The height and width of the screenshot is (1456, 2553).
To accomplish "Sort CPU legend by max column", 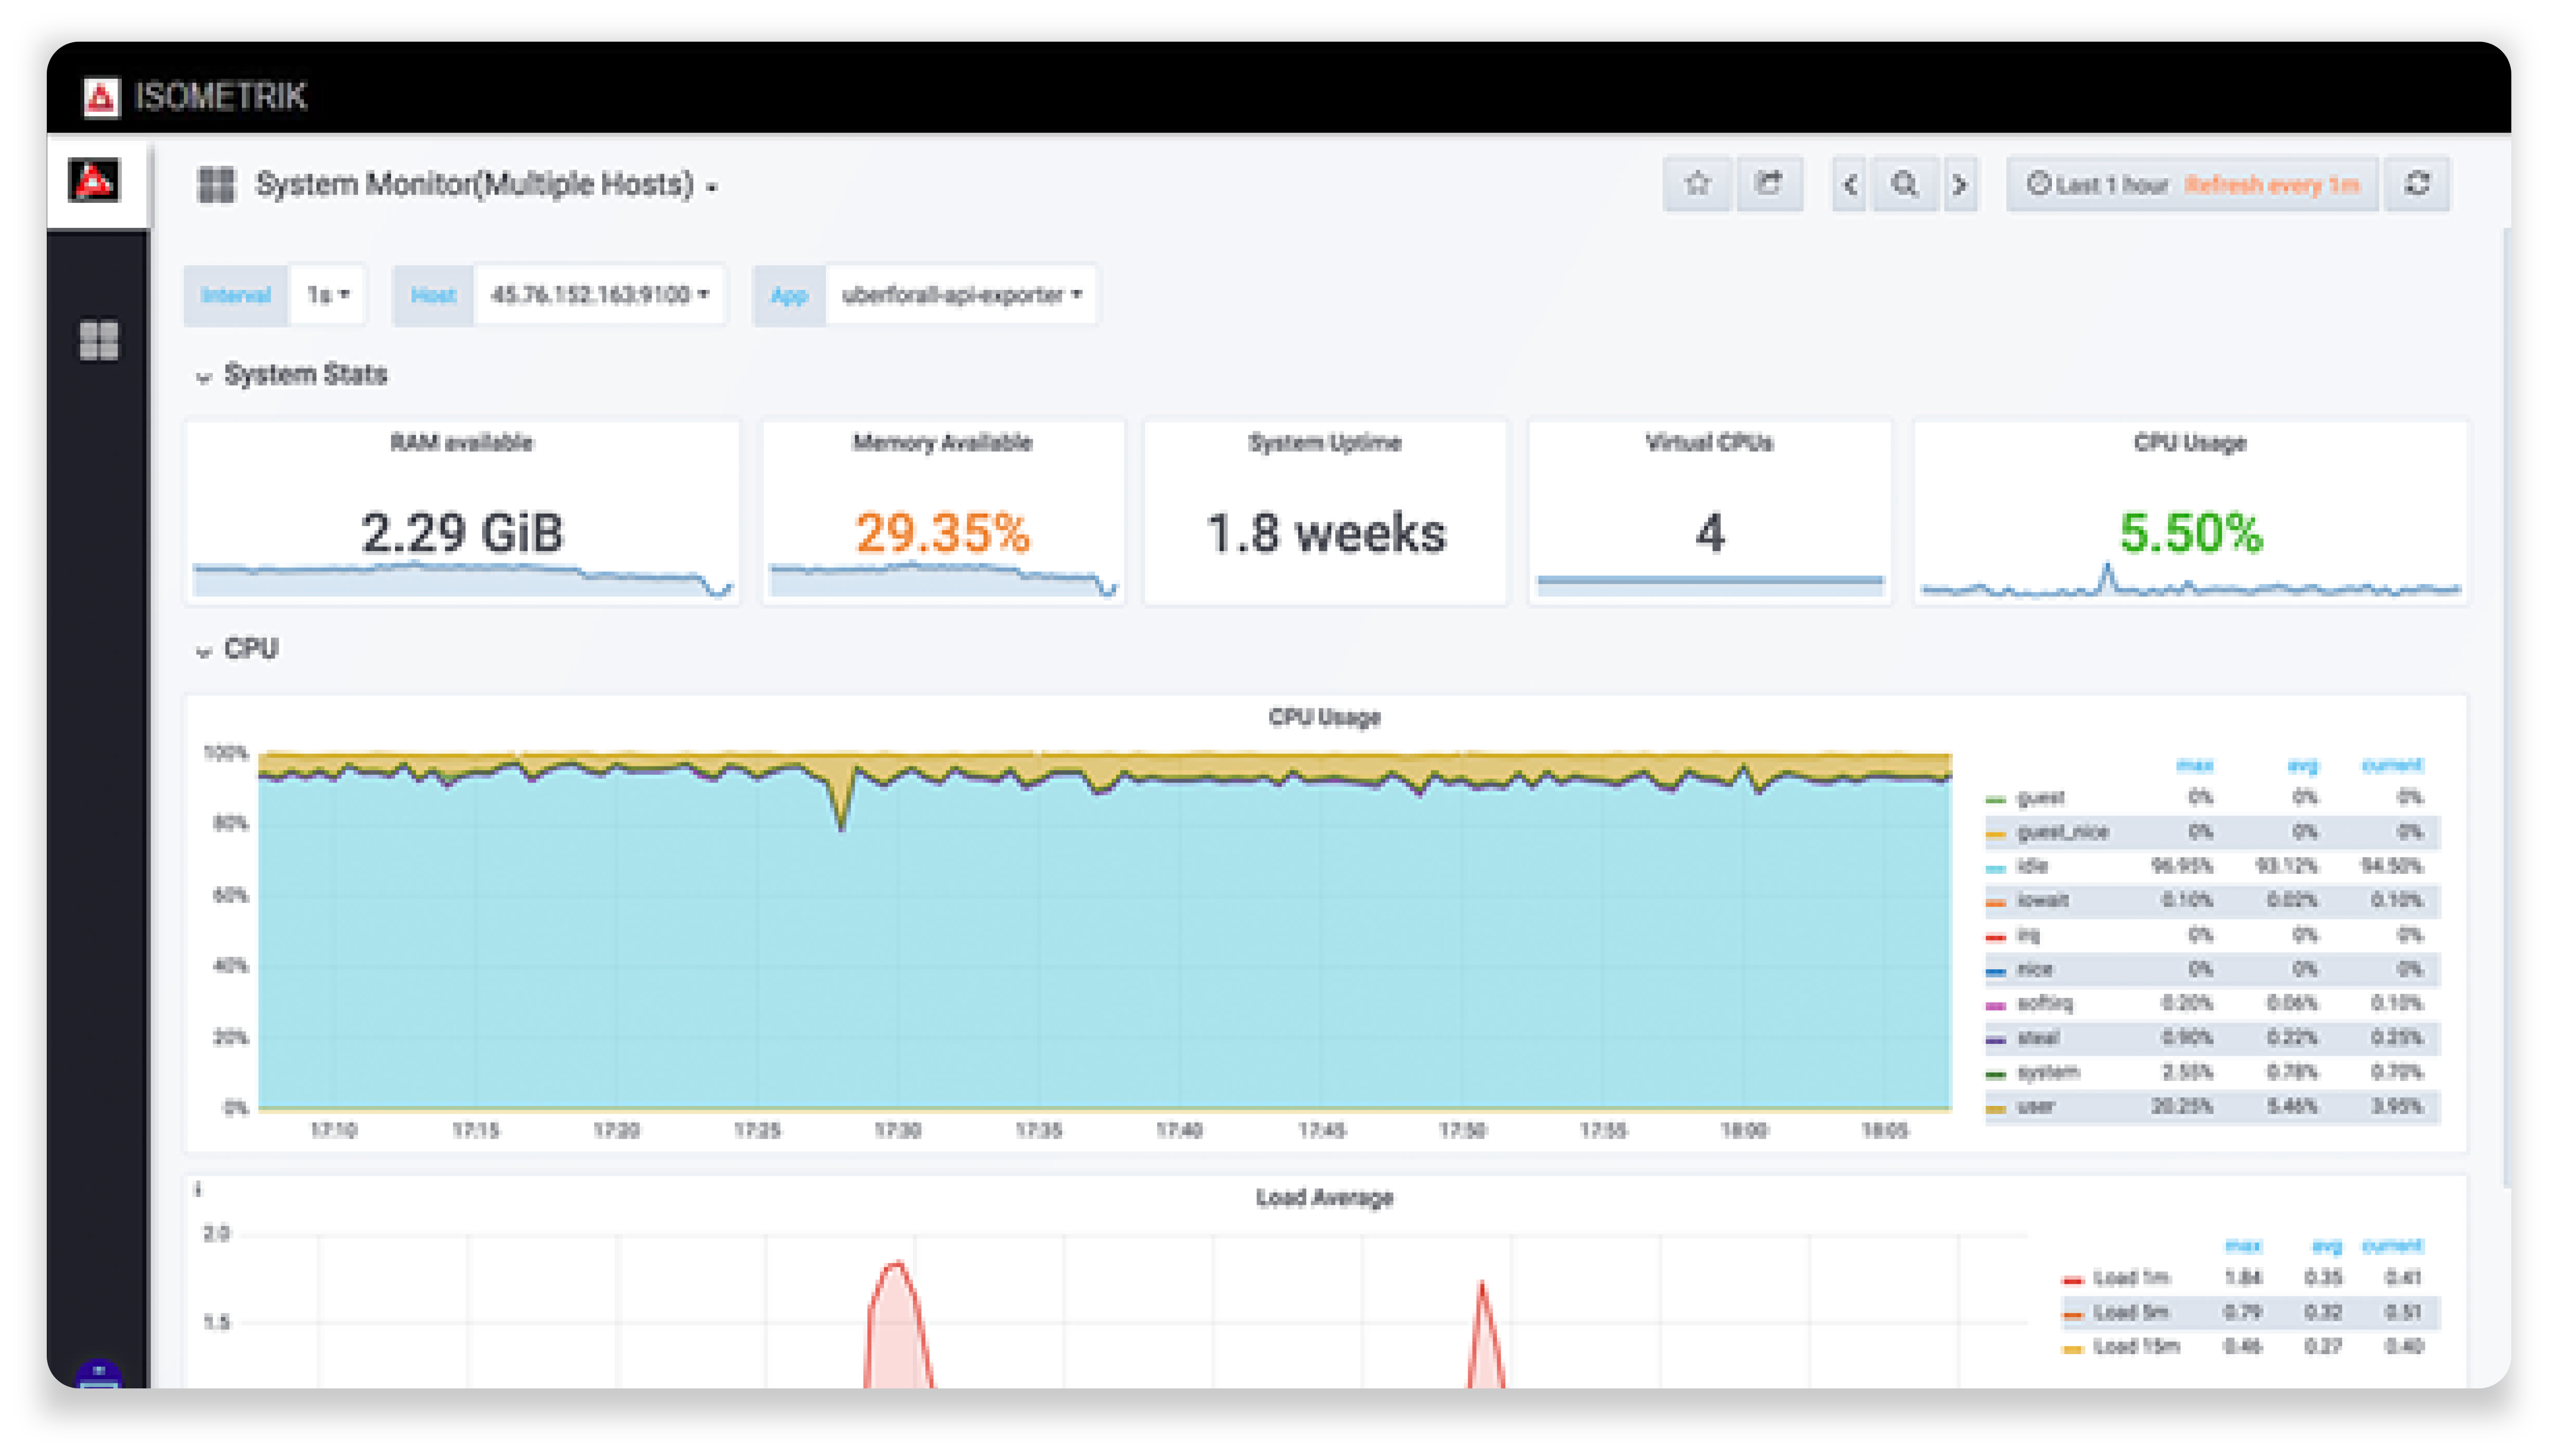I will point(2194,765).
